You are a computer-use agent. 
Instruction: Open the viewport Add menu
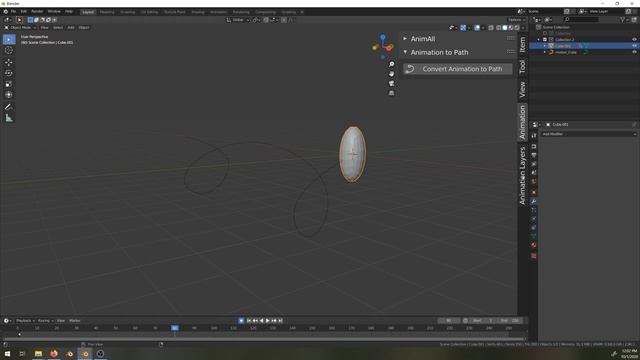tap(71, 28)
